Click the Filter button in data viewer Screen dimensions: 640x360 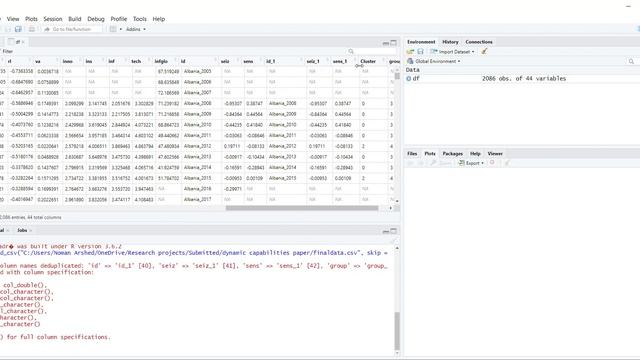pyautogui.click(x=7, y=51)
